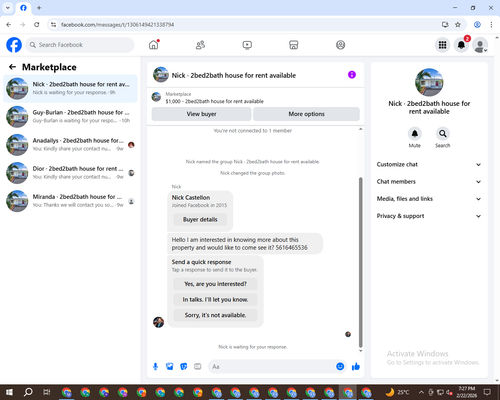Open the Nick conversation in list

click(x=70, y=88)
